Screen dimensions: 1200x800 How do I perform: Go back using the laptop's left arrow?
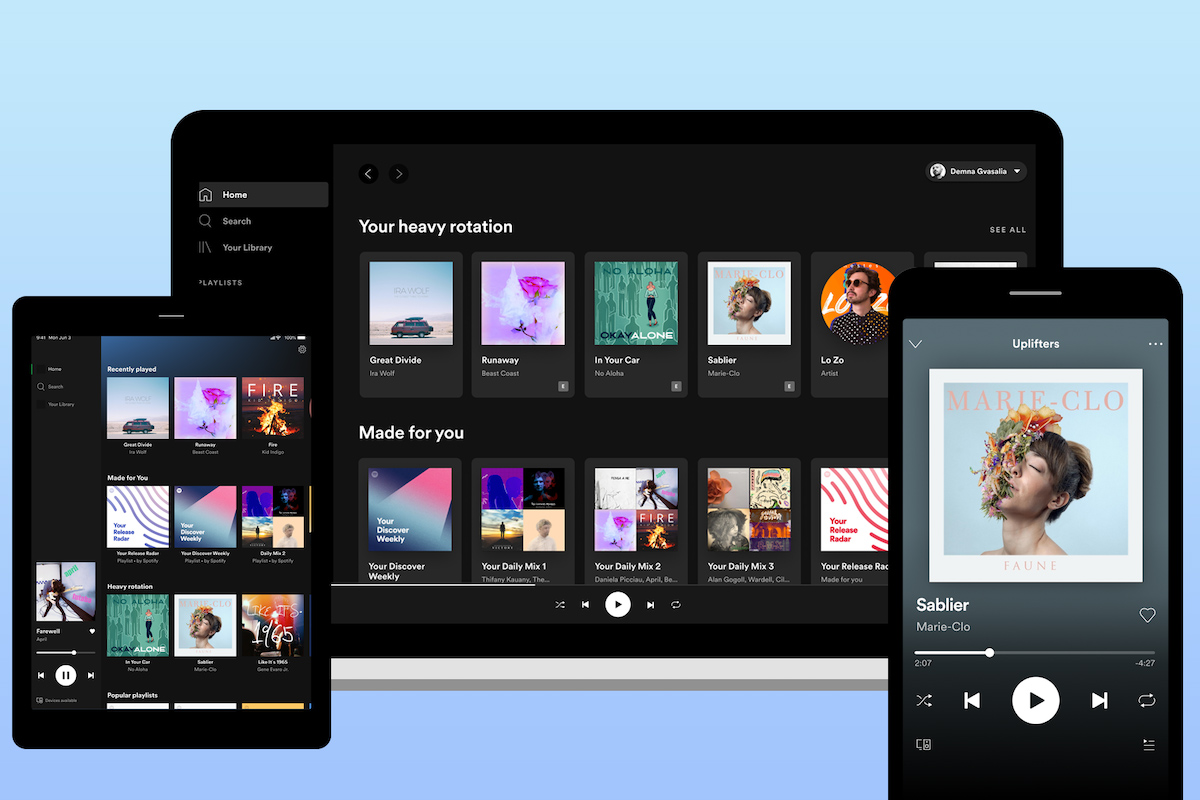(368, 174)
